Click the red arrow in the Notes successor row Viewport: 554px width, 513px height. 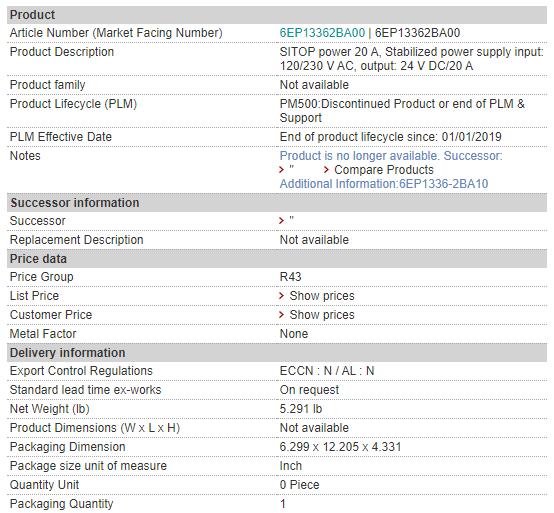coord(282,170)
